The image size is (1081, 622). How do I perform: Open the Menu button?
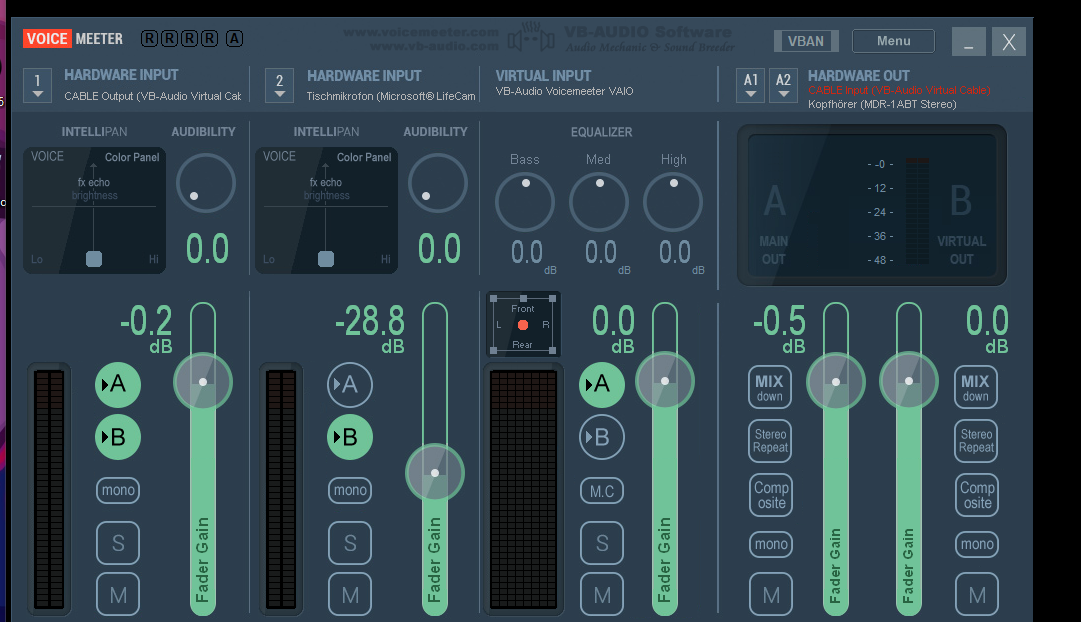(893, 41)
